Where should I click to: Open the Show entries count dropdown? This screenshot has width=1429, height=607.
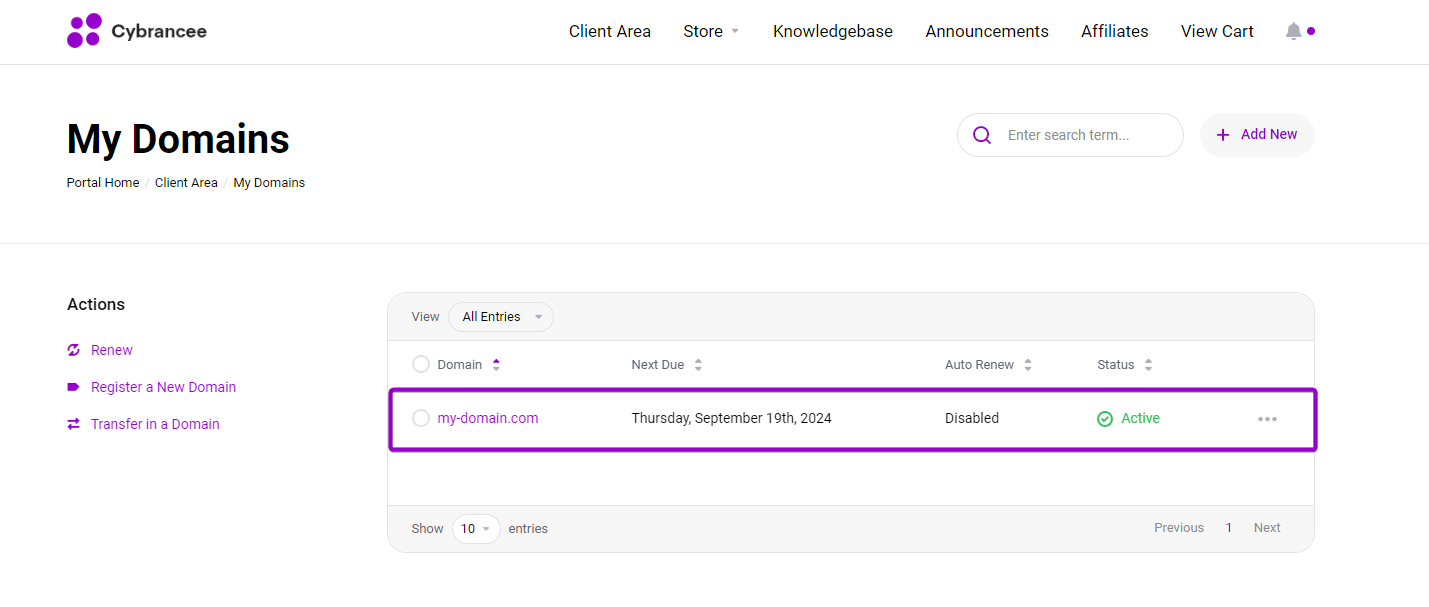[476, 528]
